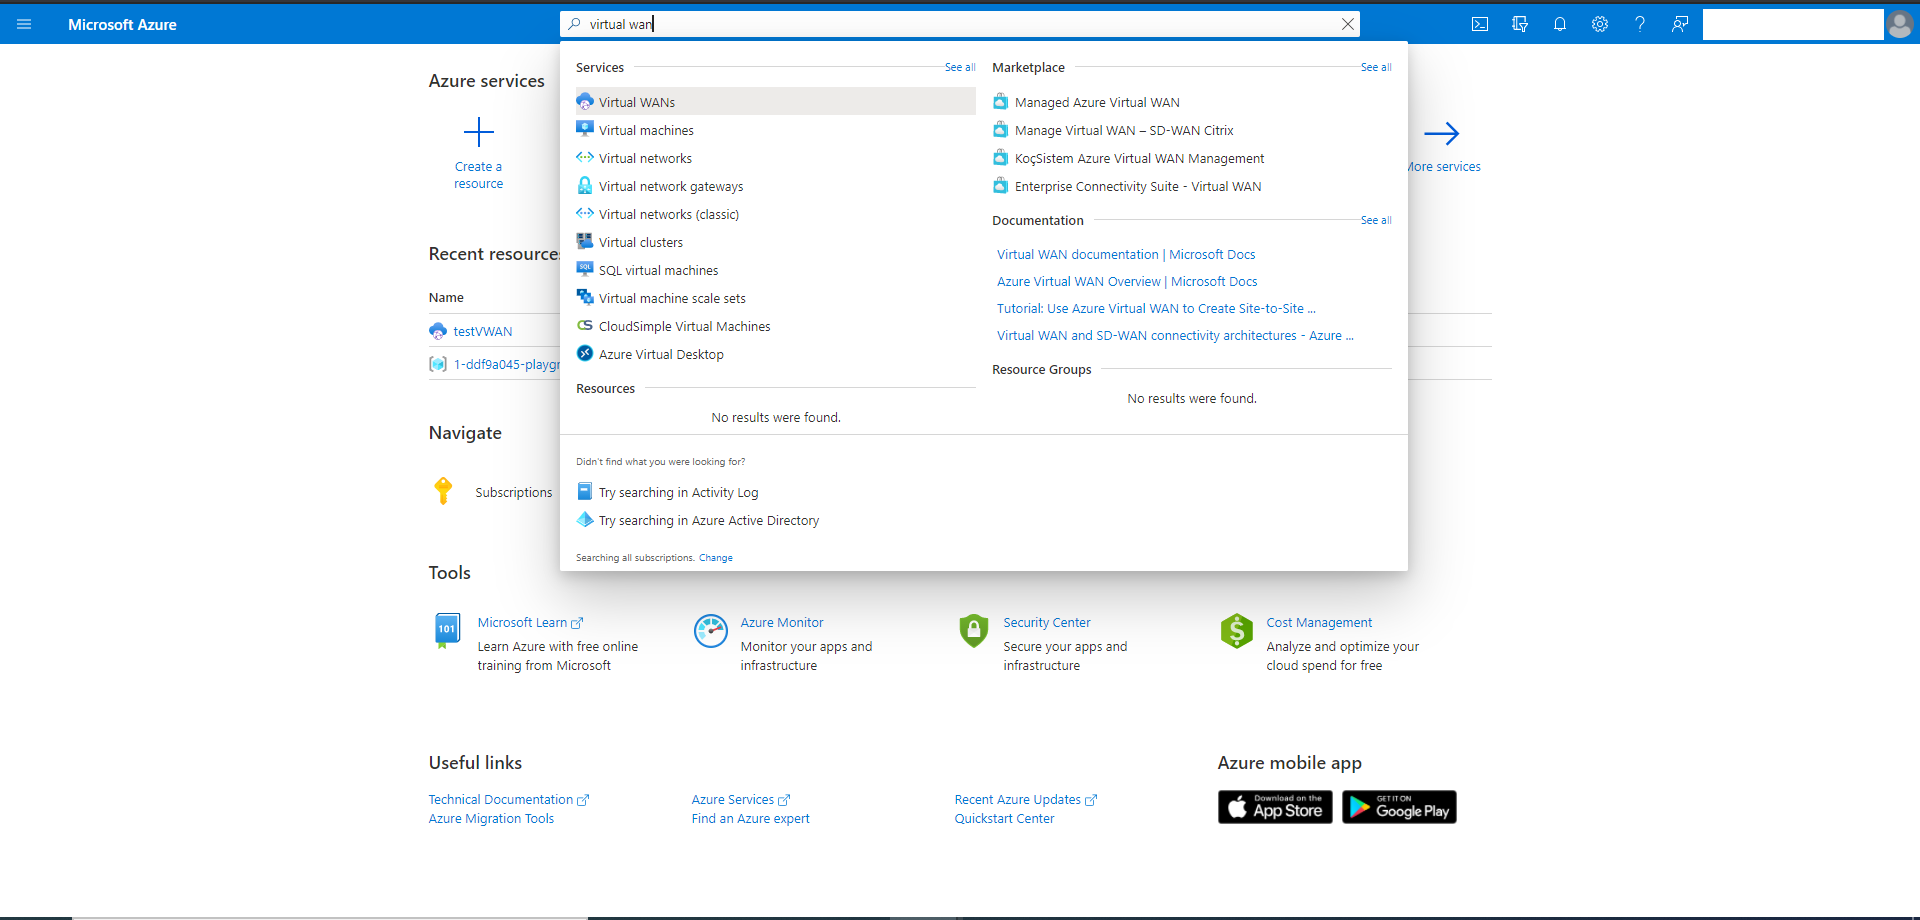1920x920 pixels.
Task: Click the Activity Log search icon
Action: click(585, 491)
